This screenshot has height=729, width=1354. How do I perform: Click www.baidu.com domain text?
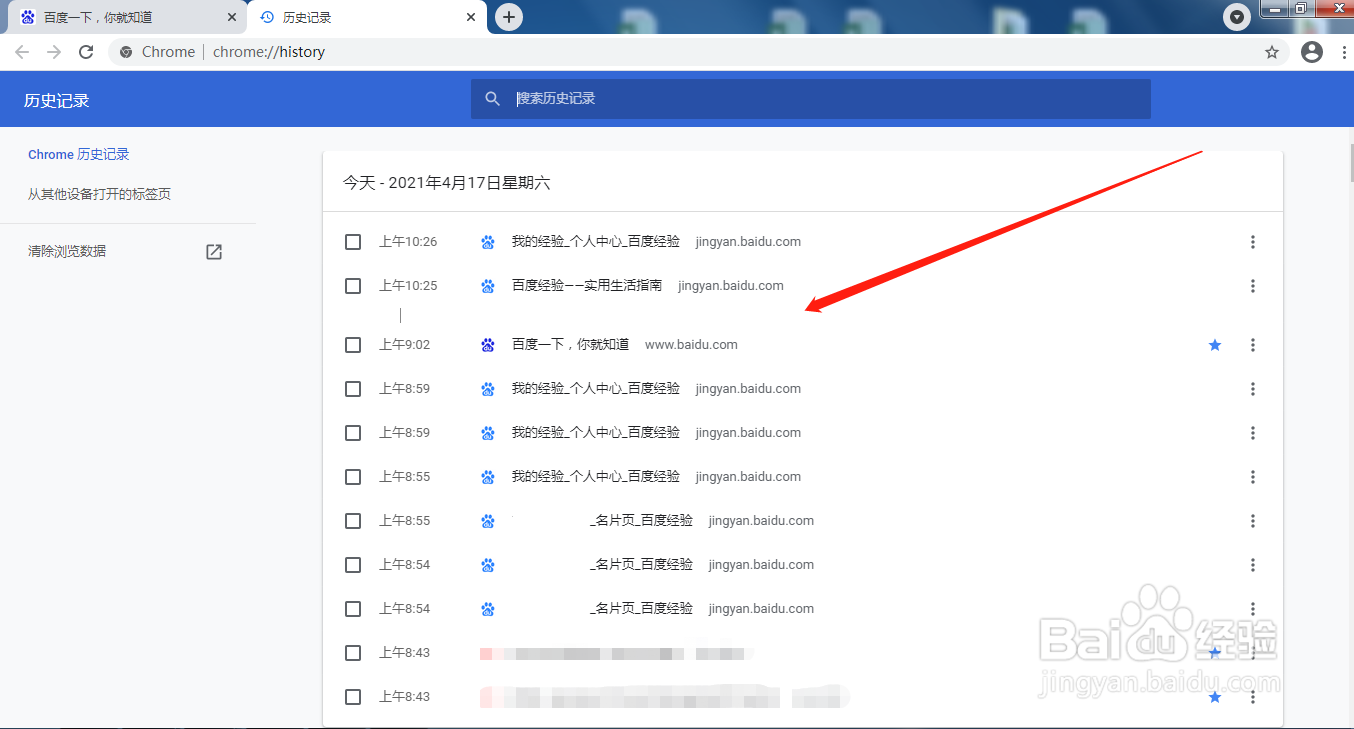(691, 345)
